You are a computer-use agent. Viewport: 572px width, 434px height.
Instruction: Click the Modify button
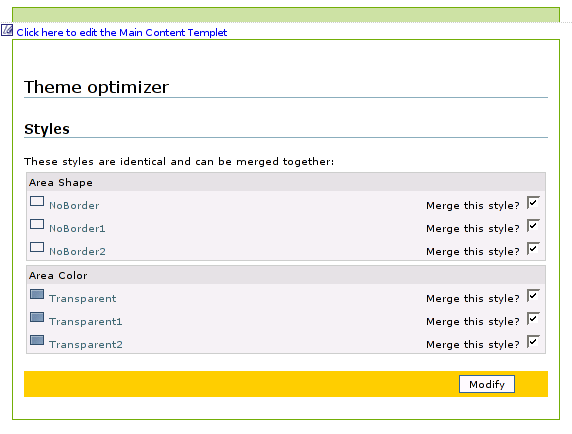pos(487,384)
